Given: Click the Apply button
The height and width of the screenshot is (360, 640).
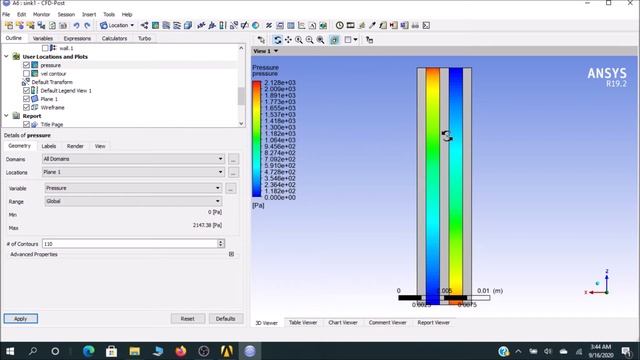Looking at the screenshot, I should pyautogui.click(x=21, y=318).
